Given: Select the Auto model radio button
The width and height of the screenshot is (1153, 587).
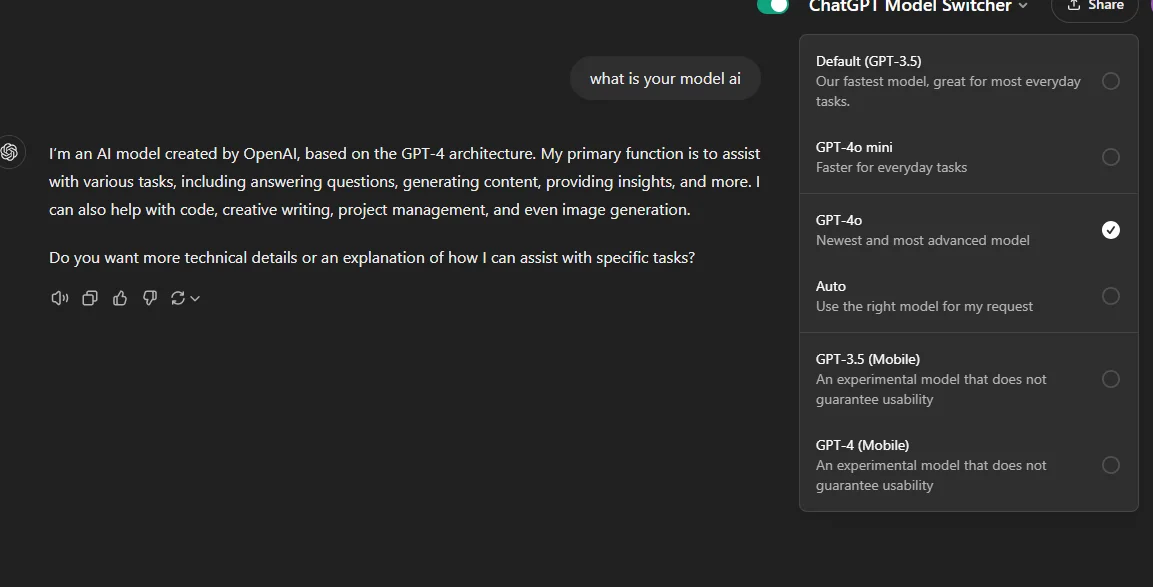Looking at the screenshot, I should 1110,296.
